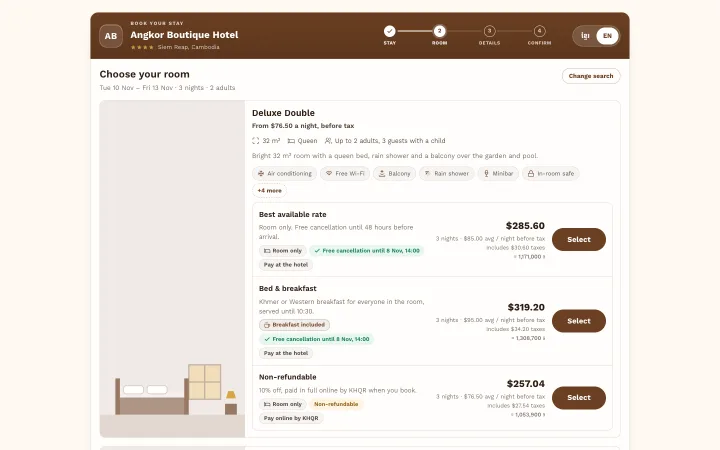This screenshot has width=720, height=450.
Task: Click free cancellation tag under Best available rate
Action: click(x=366, y=251)
